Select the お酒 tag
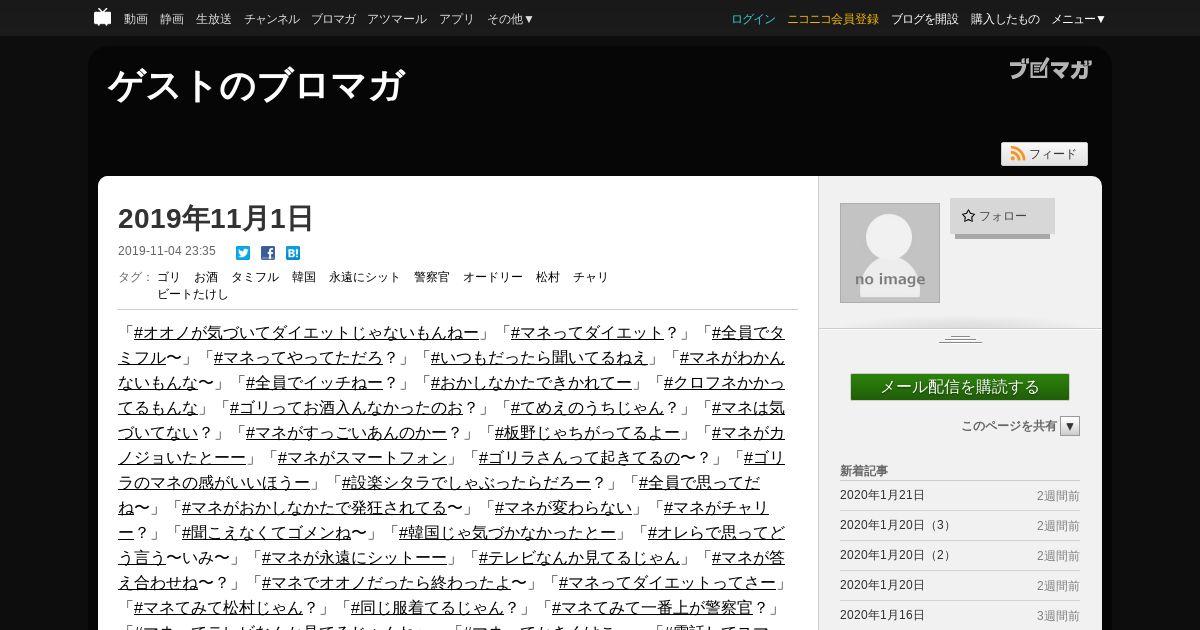This screenshot has height=630, width=1200. pyautogui.click(x=206, y=277)
